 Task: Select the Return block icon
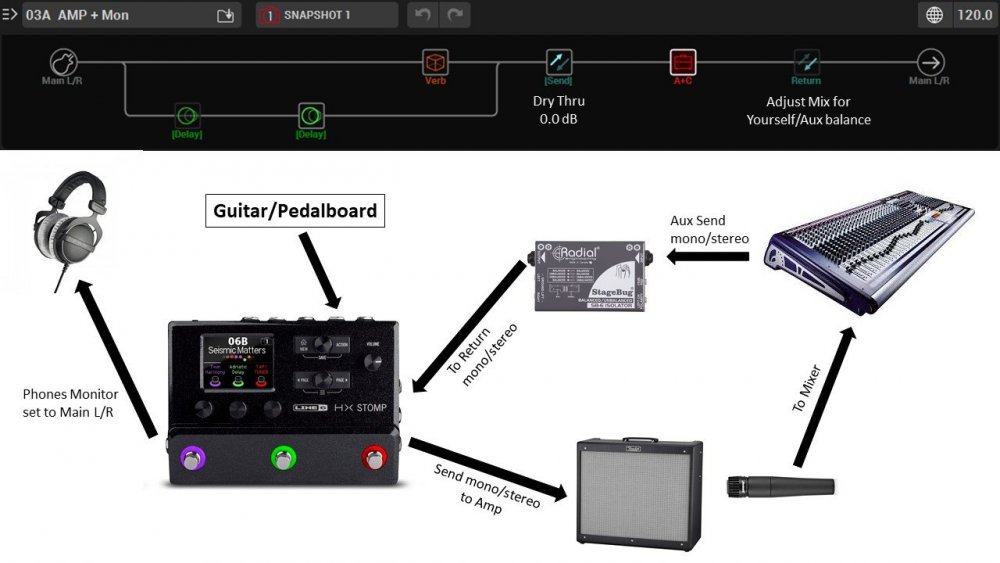[806, 62]
